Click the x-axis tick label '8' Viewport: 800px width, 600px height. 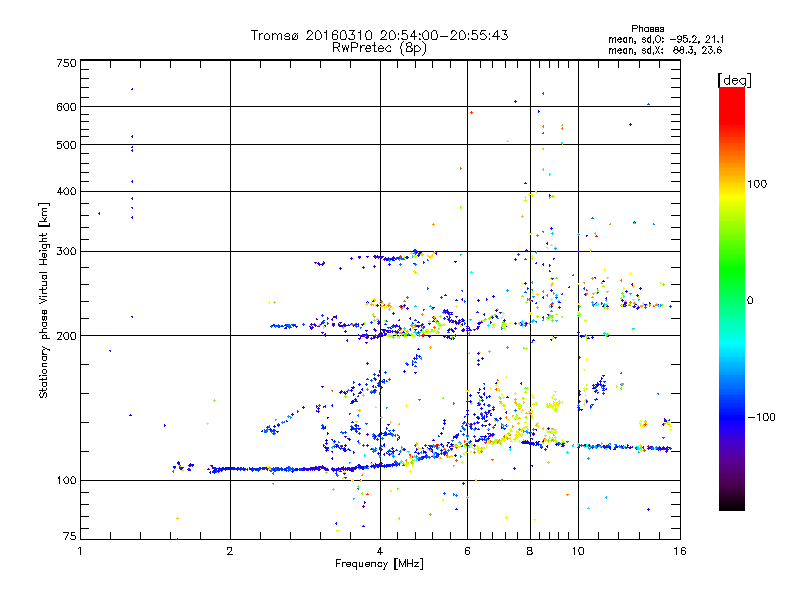[530, 551]
